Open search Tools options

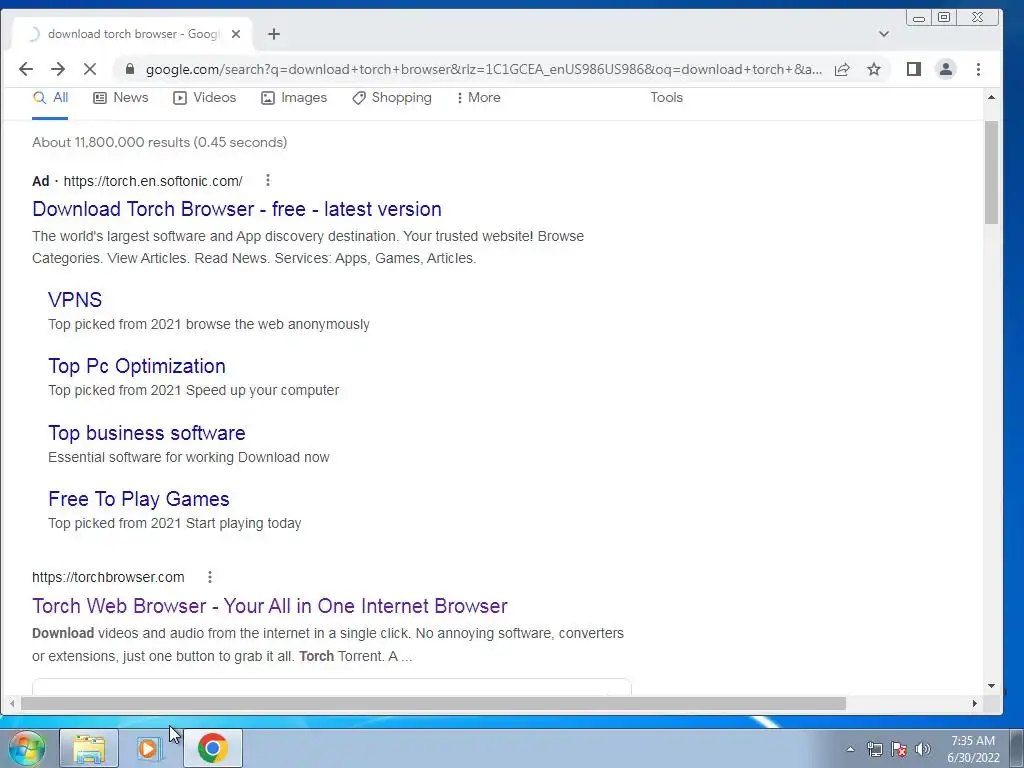click(x=666, y=98)
